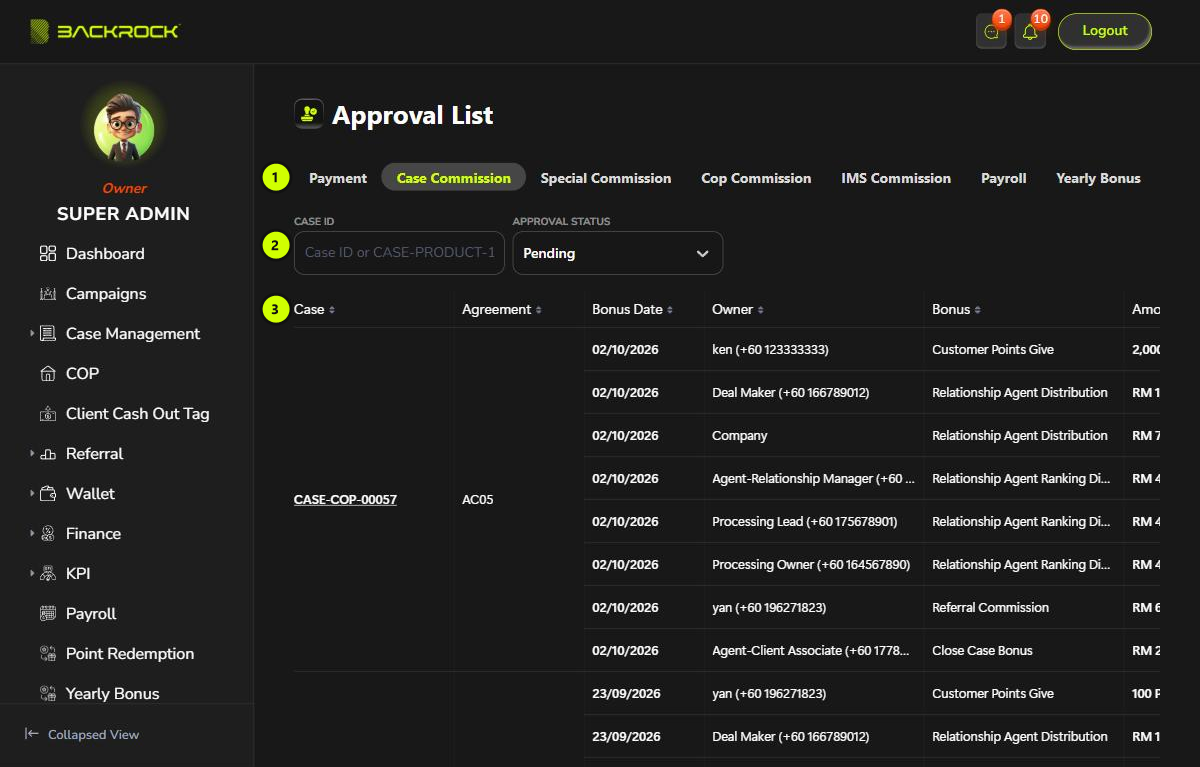Click the 23/09/2026 date in yan row

[626, 694]
